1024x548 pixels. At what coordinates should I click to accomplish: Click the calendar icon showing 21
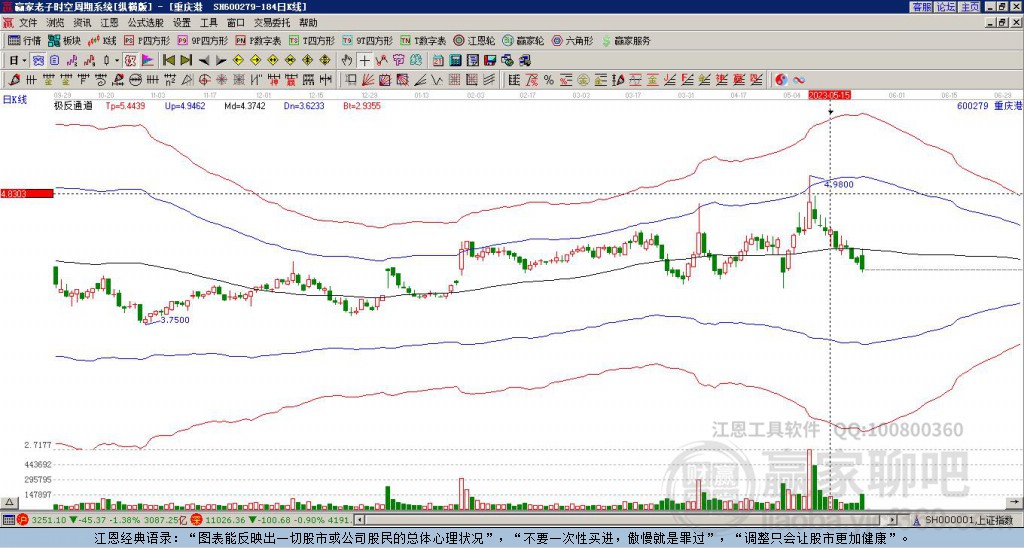click(438, 61)
